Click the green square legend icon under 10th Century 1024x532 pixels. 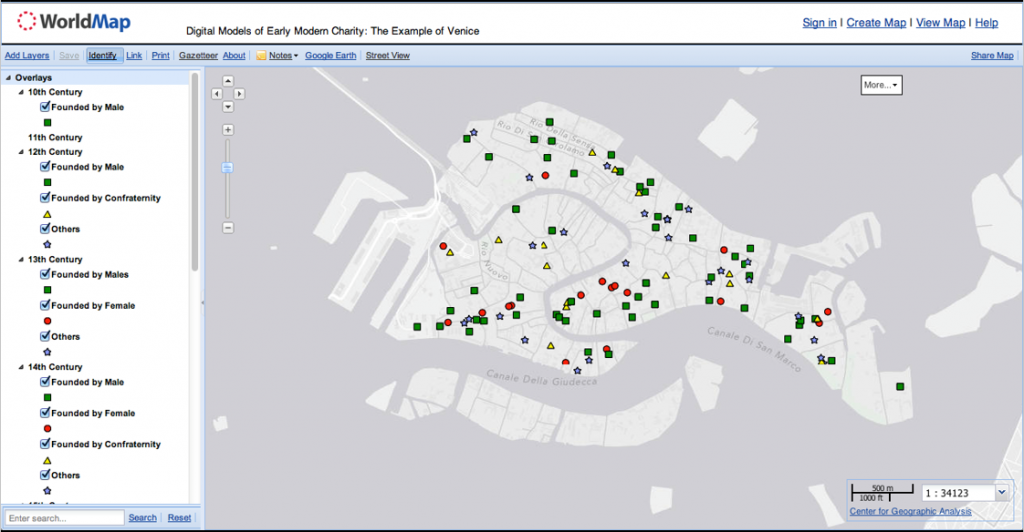pyautogui.click(x=47, y=122)
